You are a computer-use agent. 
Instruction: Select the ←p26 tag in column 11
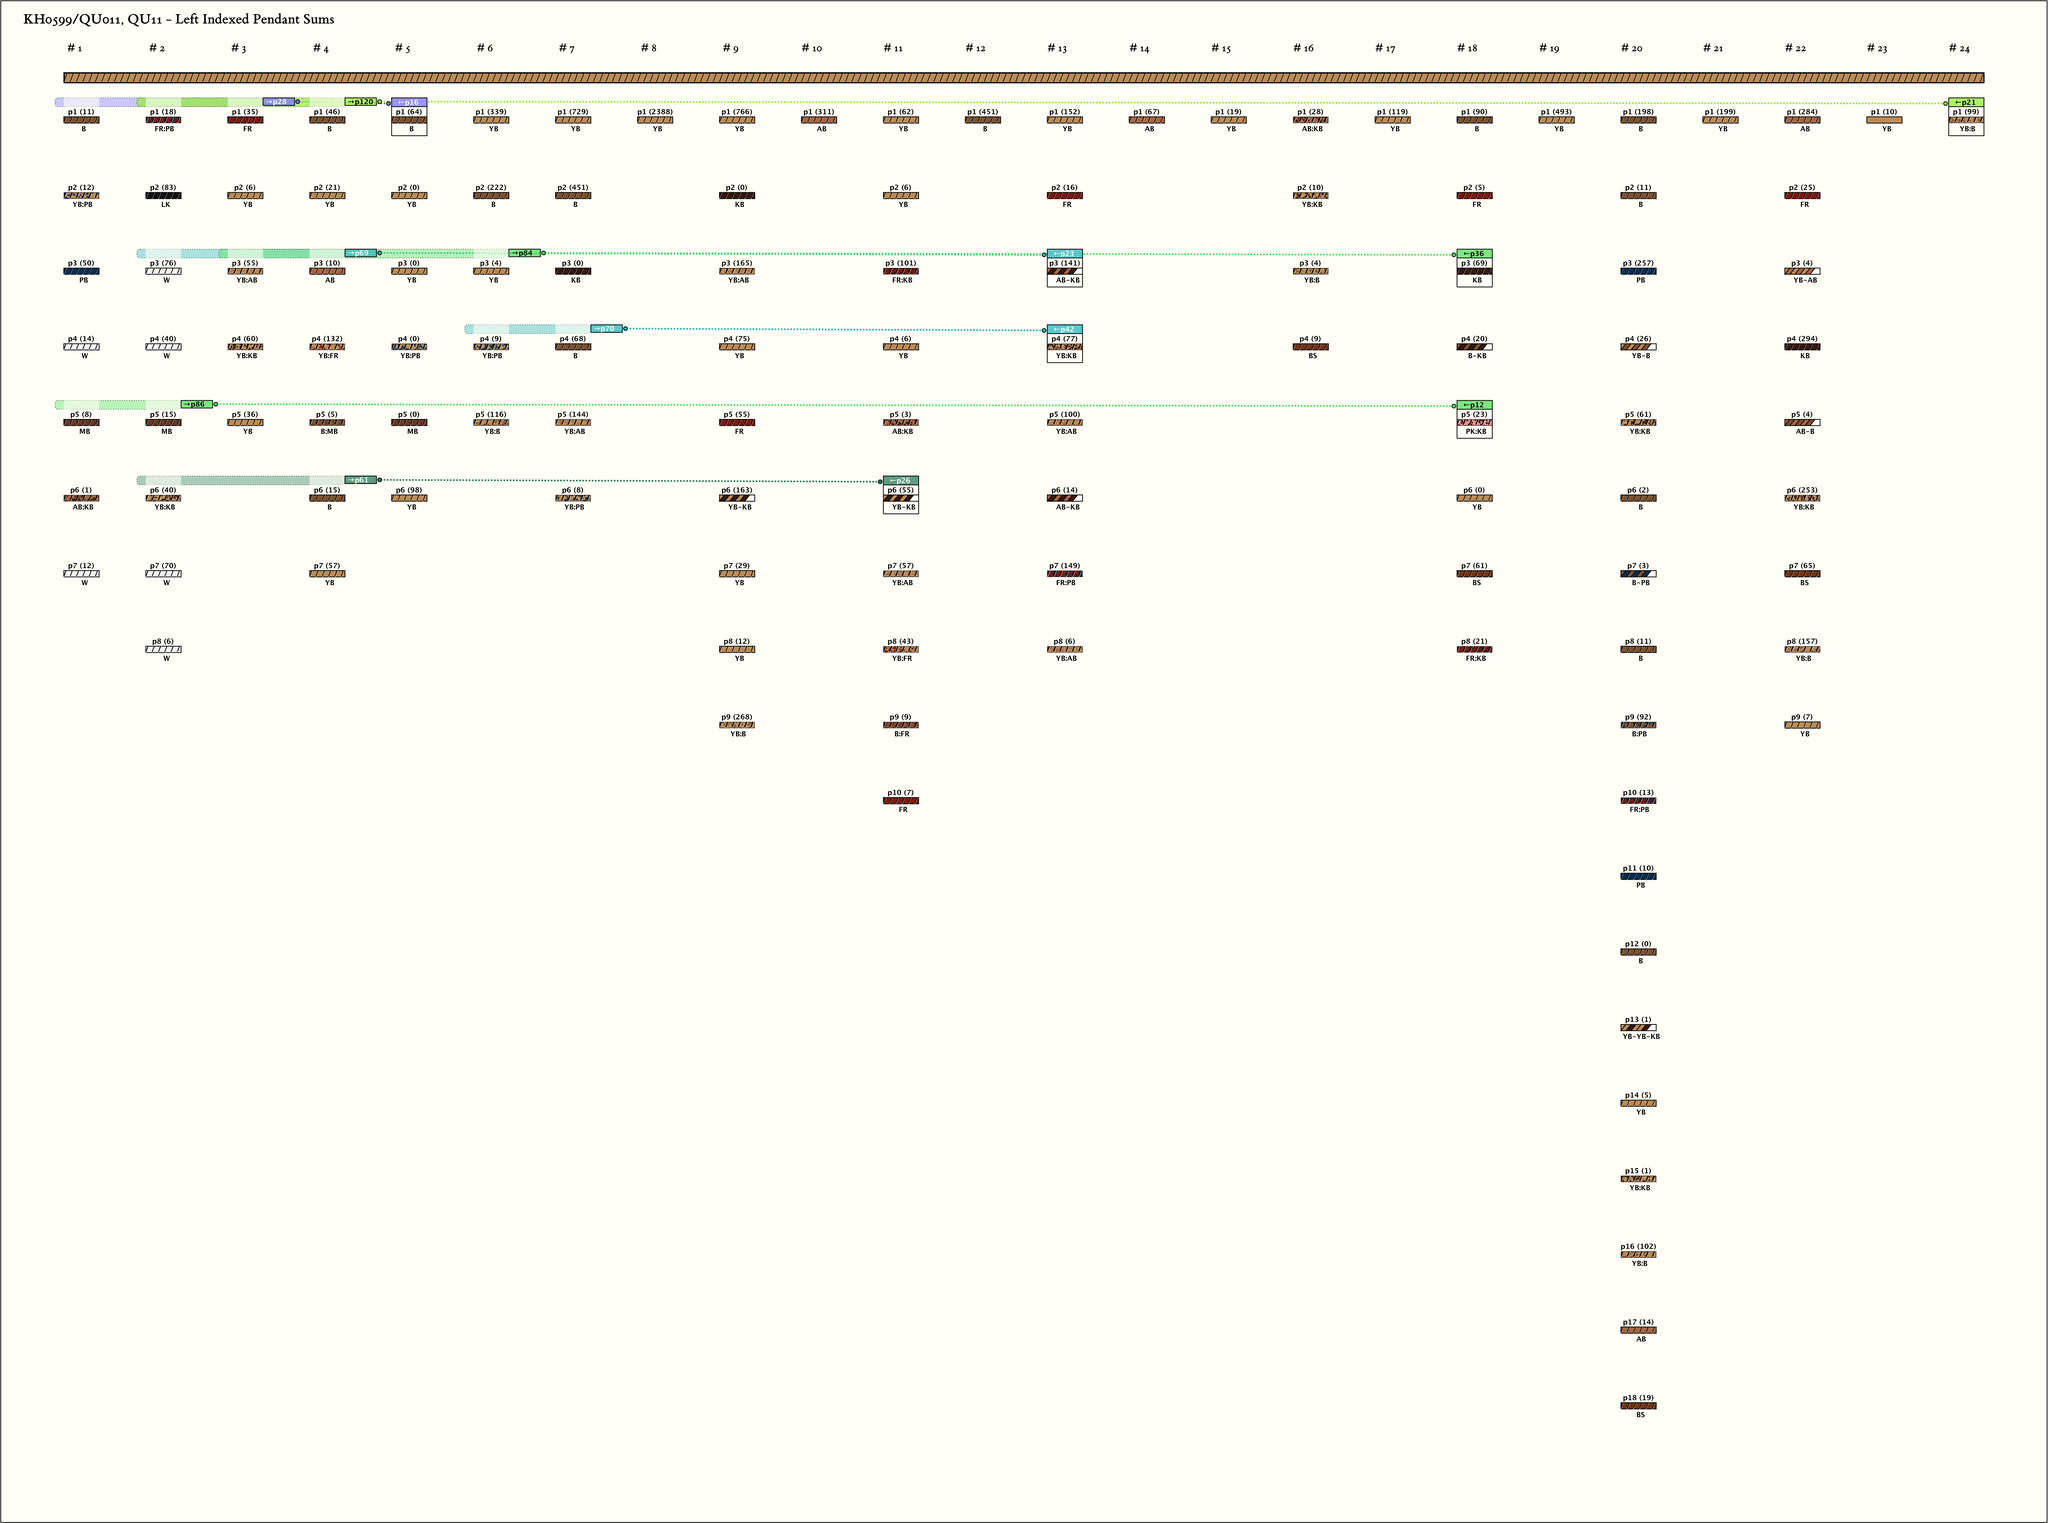point(900,480)
